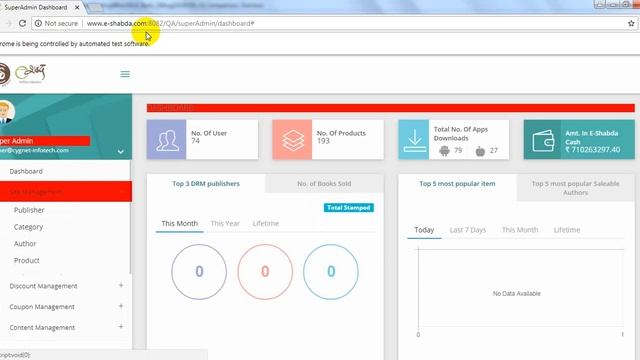Expand the Super Admin profile chevron
This screenshot has width=640, height=360.
coord(120,152)
